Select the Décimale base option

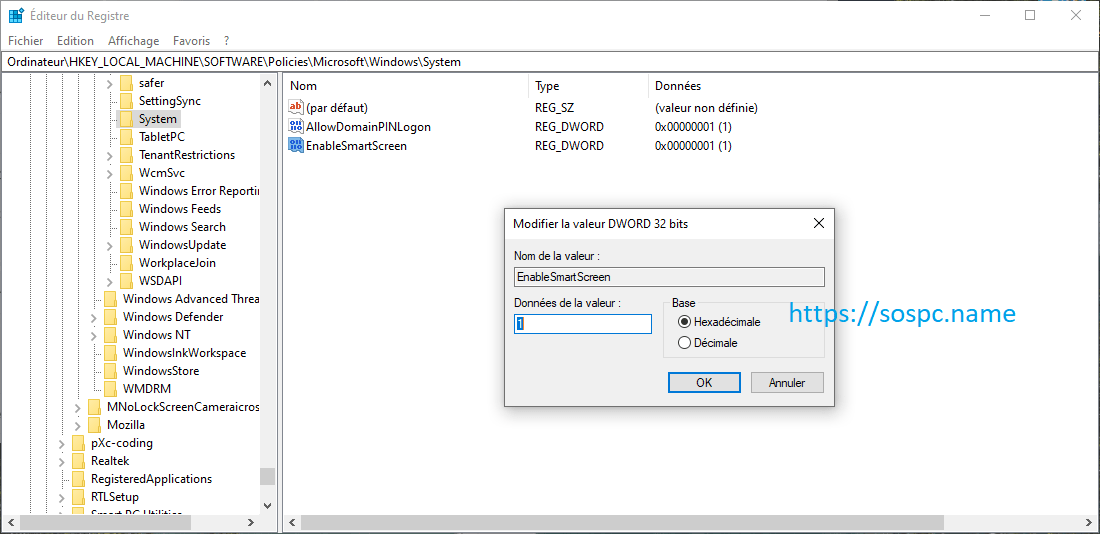point(685,343)
